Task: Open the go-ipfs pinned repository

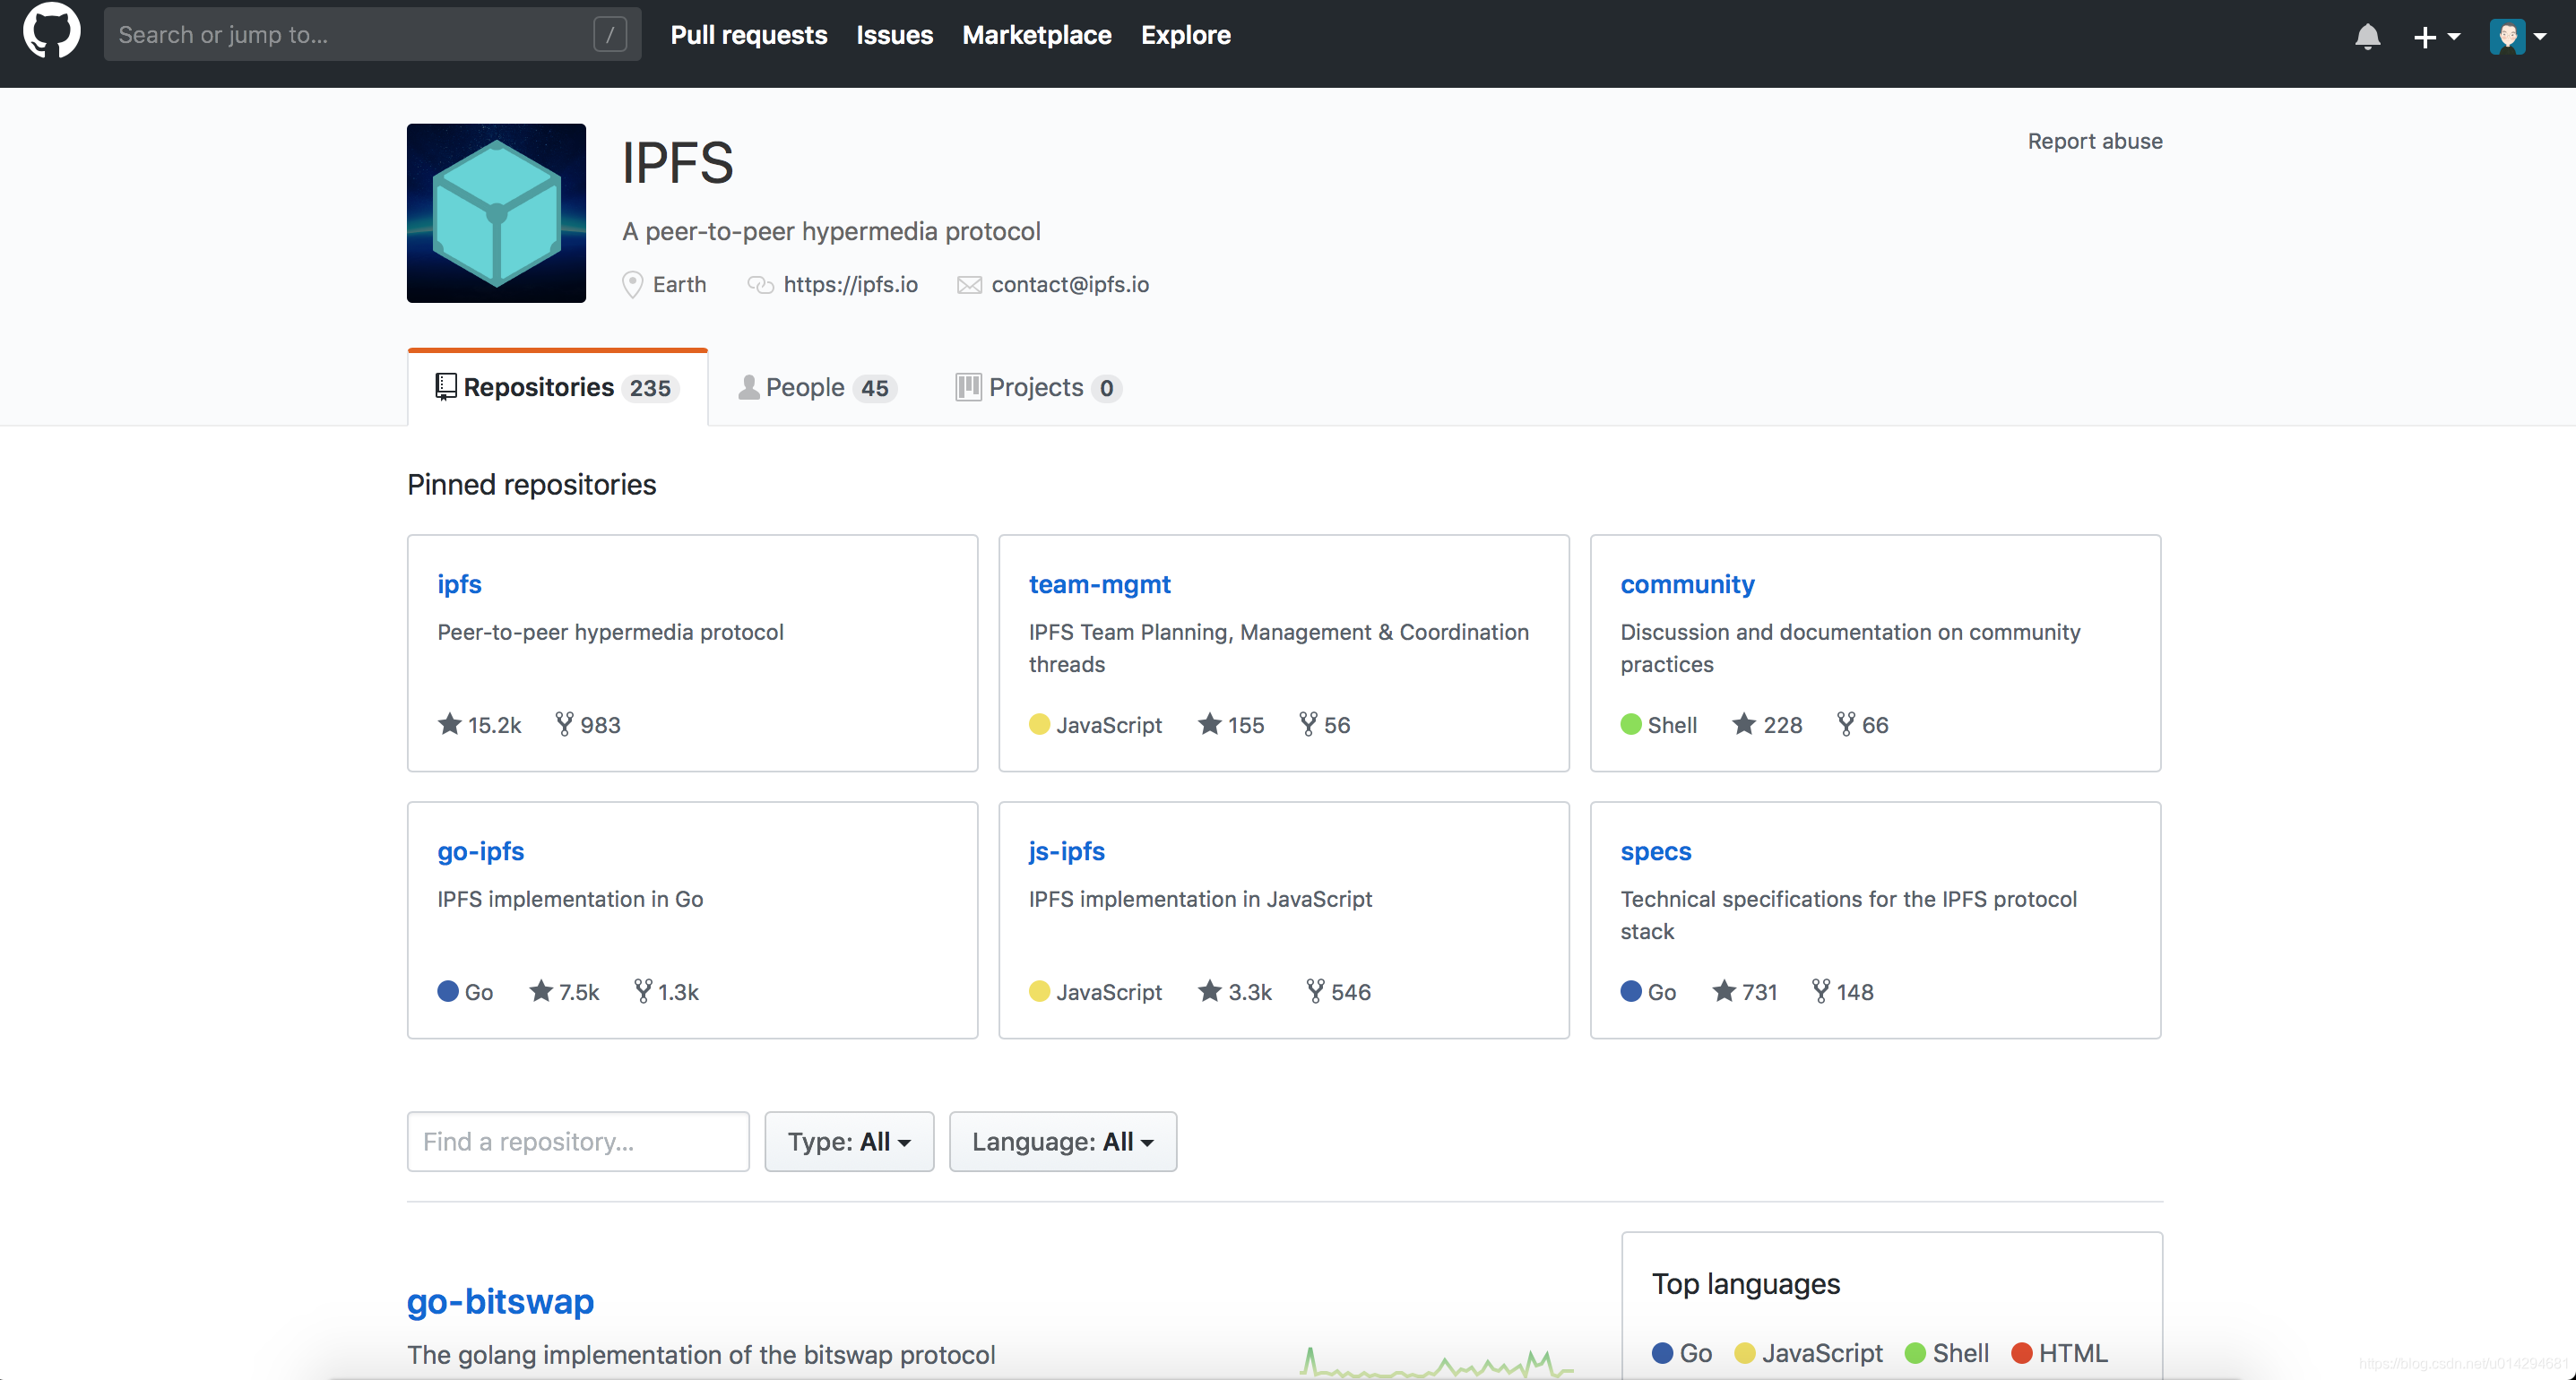Action: (x=480, y=851)
